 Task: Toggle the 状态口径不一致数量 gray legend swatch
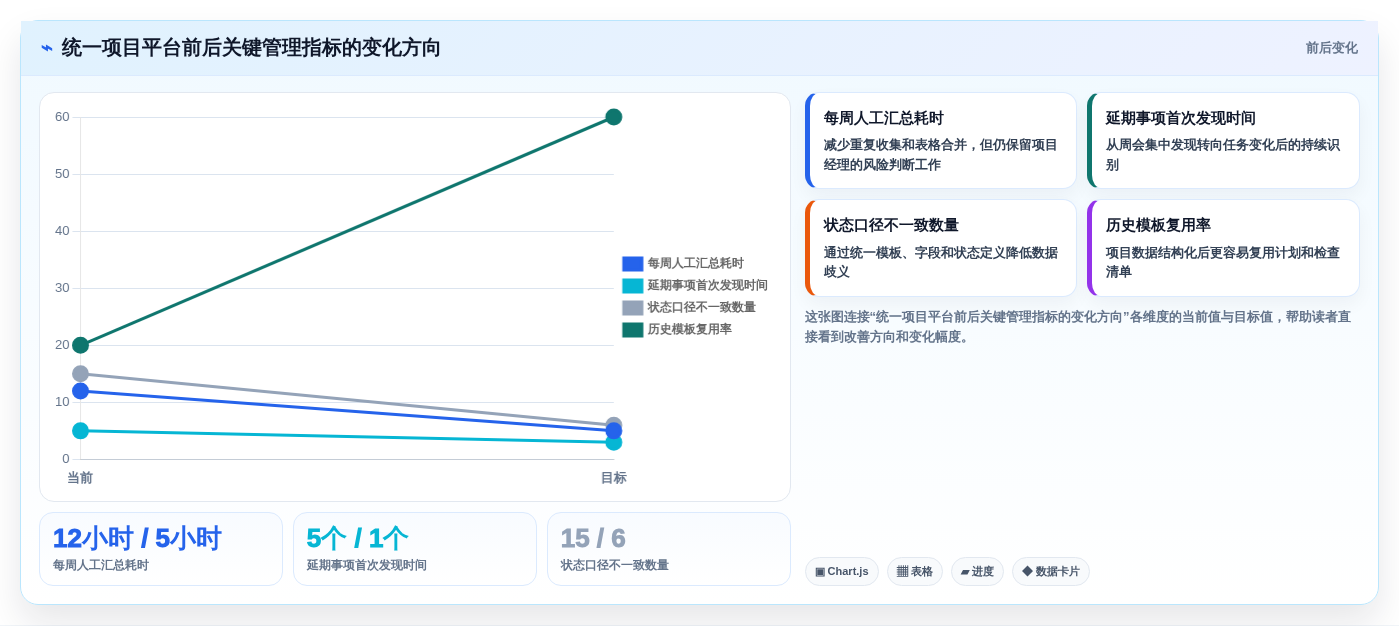click(x=632, y=308)
